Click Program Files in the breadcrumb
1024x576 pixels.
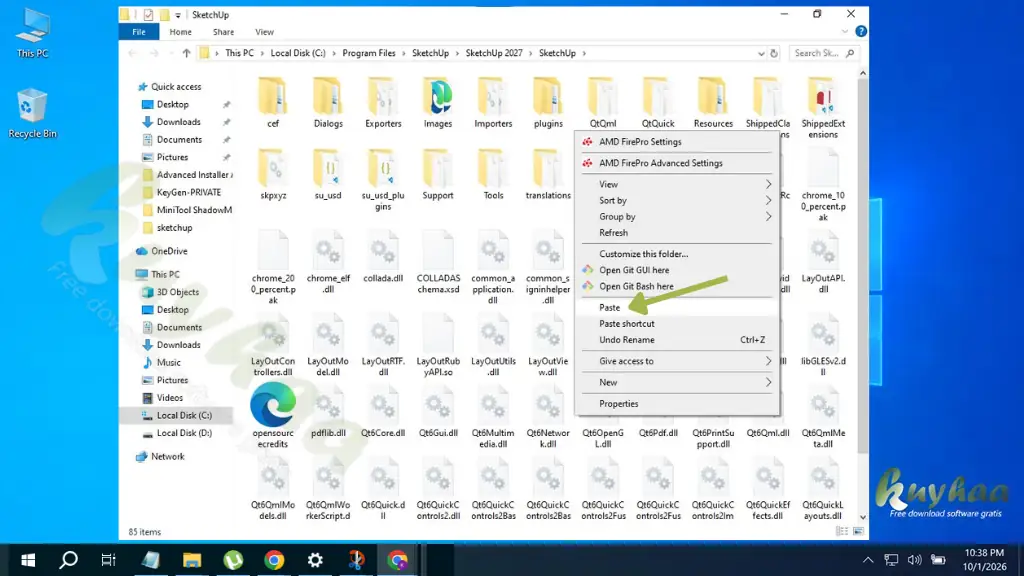coord(368,54)
